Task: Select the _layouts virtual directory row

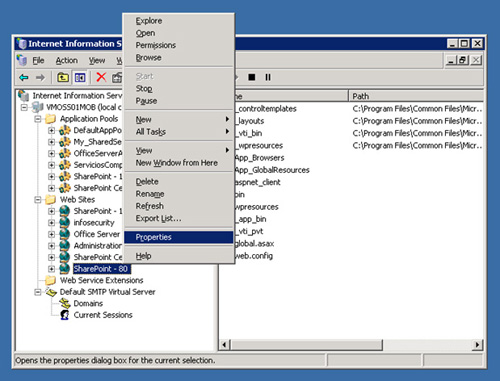Action: point(250,121)
